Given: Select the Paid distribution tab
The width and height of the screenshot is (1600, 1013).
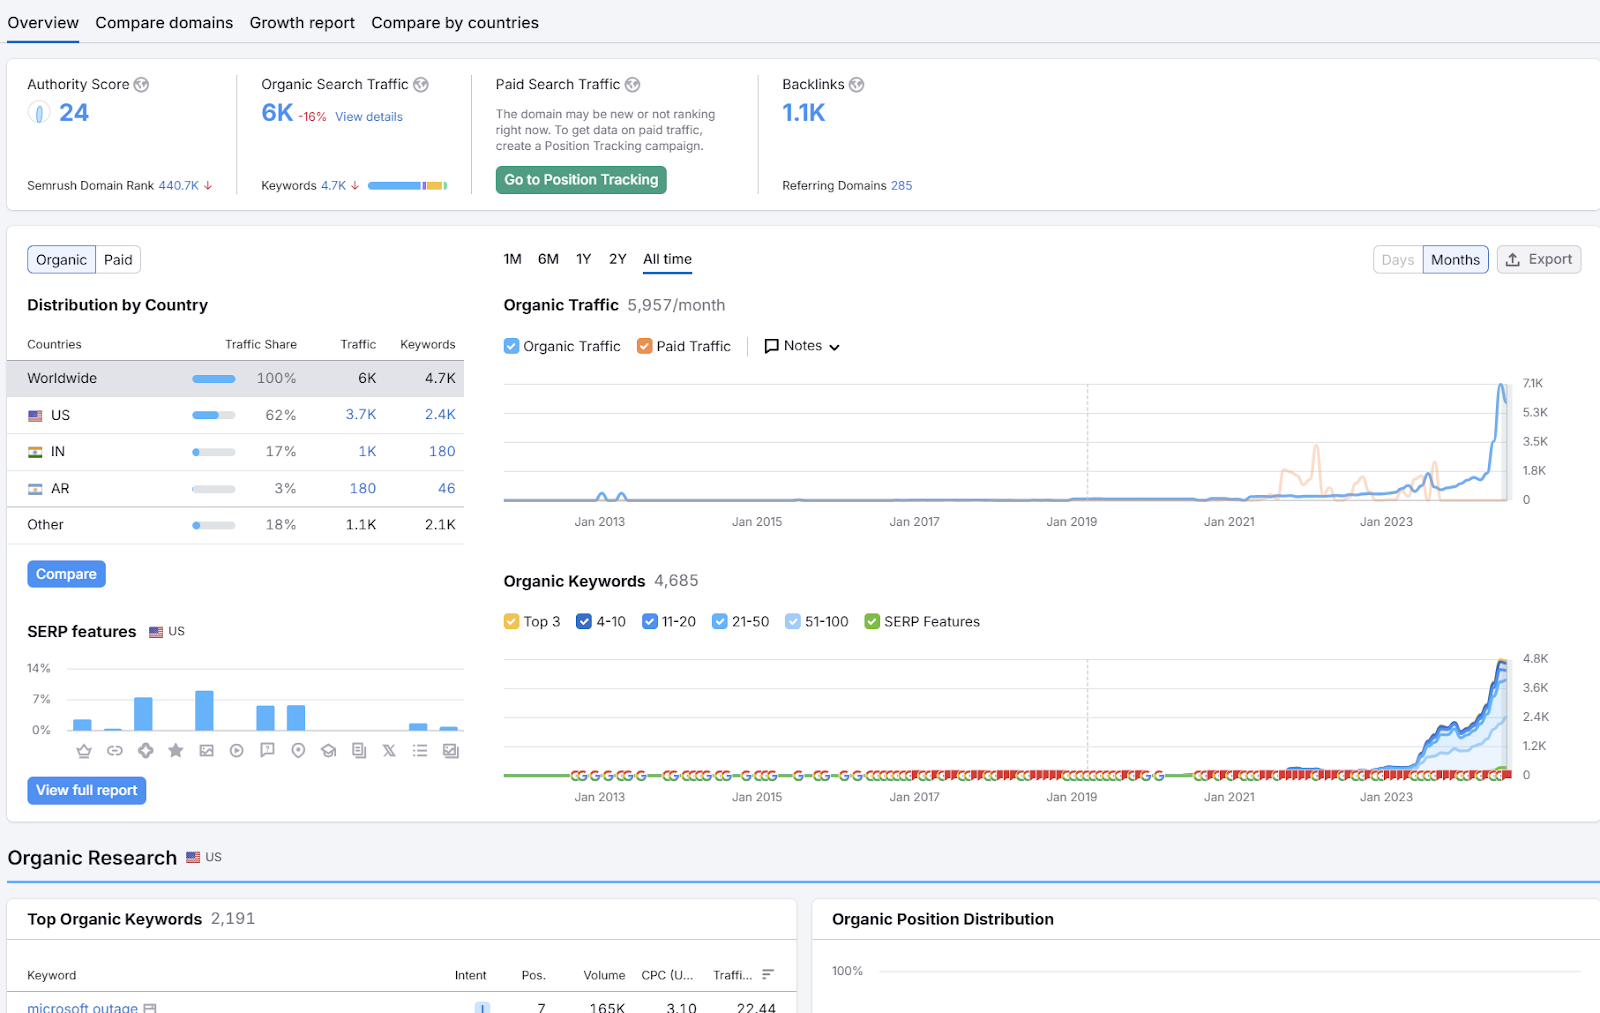Looking at the screenshot, I should (x=118, y=260).
